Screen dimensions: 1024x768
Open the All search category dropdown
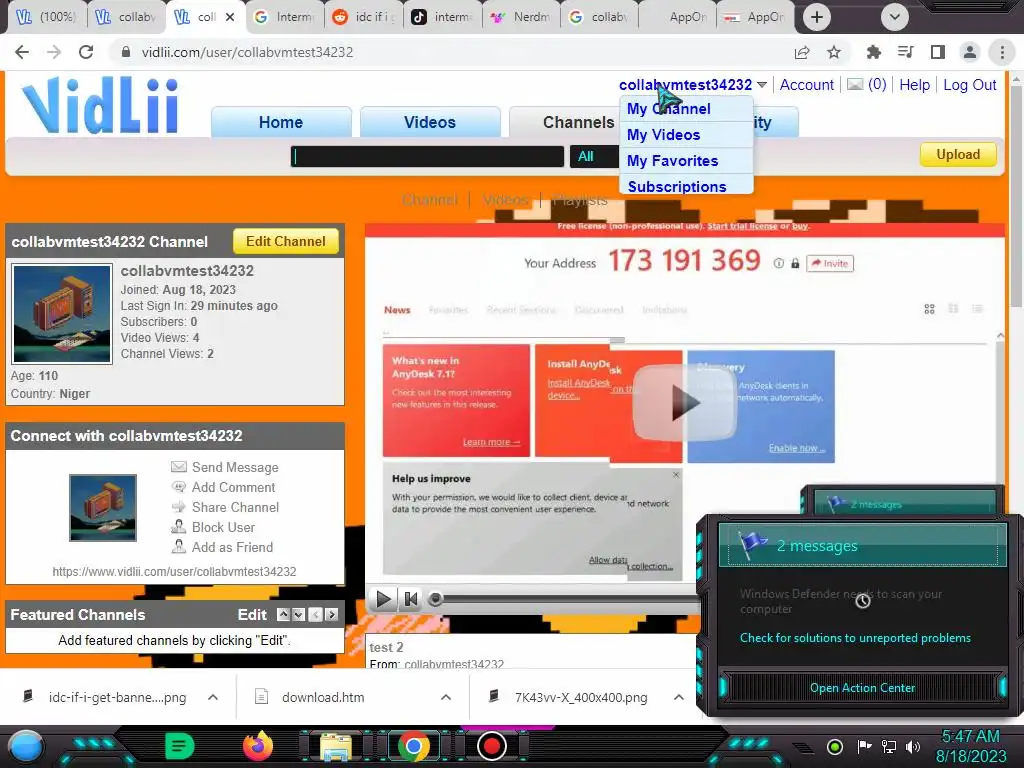594,156
